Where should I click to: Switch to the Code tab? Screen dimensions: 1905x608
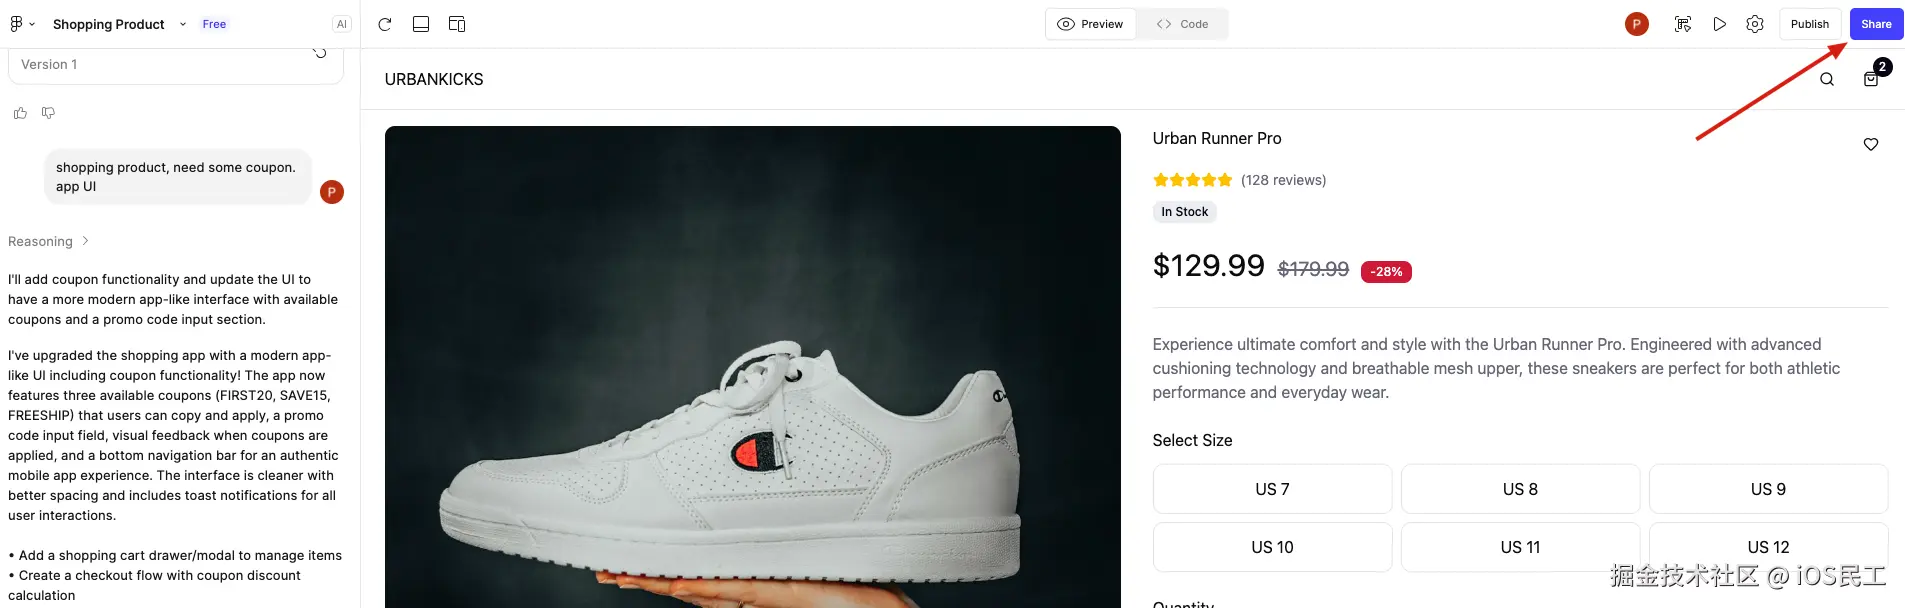click(1182, 24)
